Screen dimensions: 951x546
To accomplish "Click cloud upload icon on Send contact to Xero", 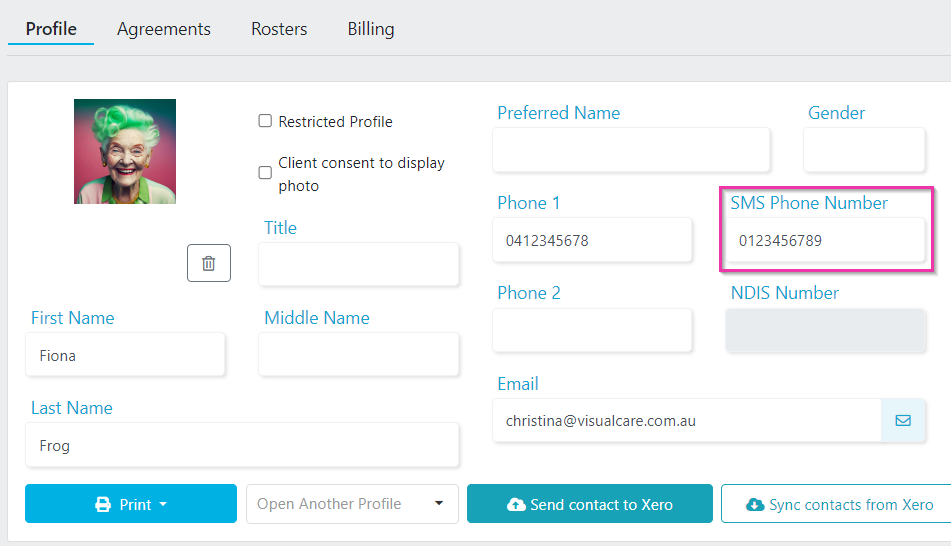I will coord(516,504).
